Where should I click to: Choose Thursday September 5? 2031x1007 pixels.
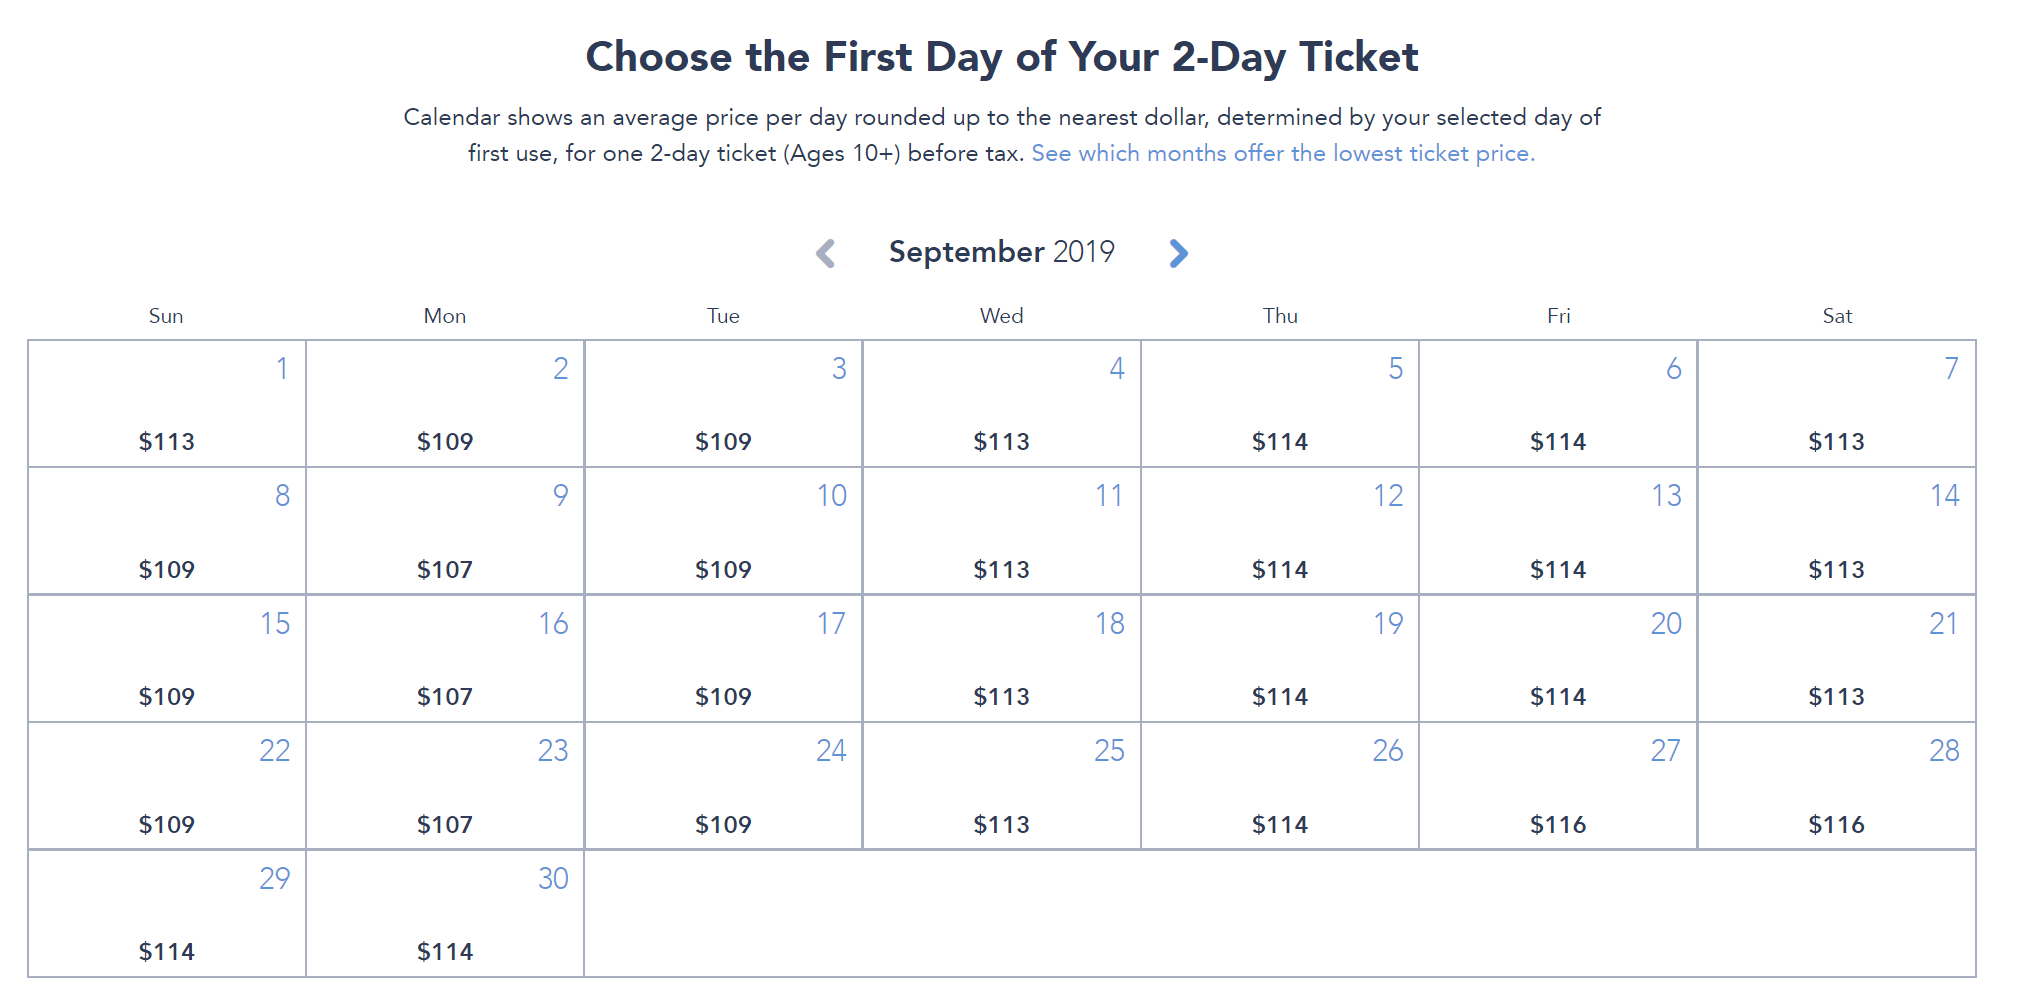click(1280, 404)
